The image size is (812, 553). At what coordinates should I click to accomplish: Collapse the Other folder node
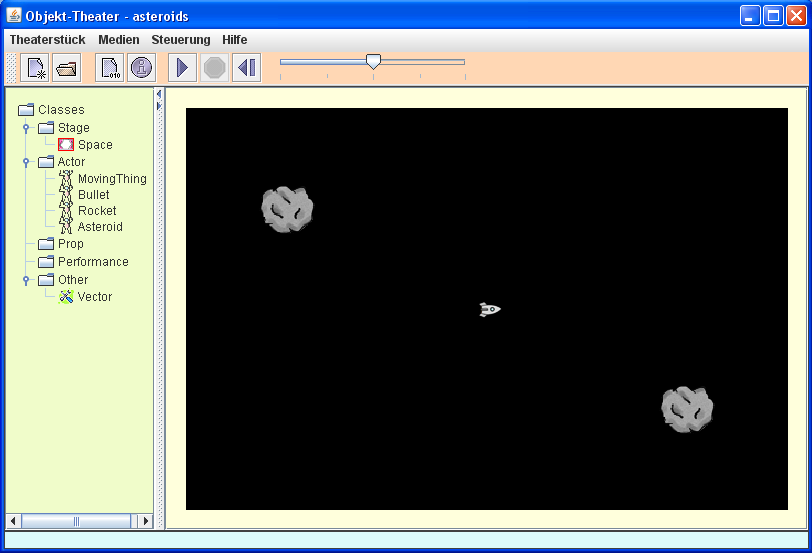(x=26, y=280)
